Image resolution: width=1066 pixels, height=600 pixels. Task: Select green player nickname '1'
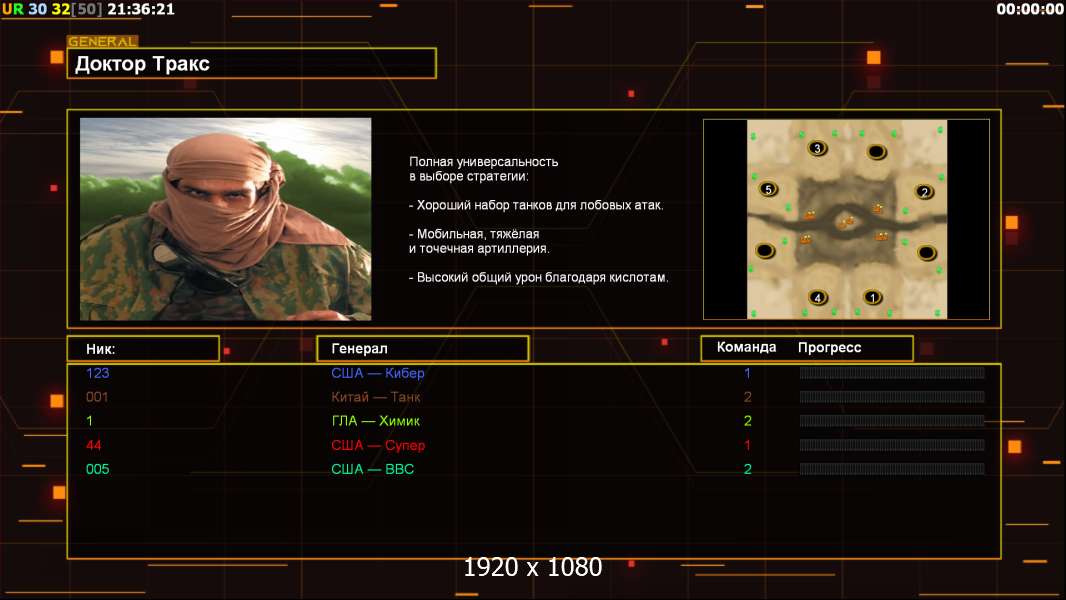coord(89,421)
